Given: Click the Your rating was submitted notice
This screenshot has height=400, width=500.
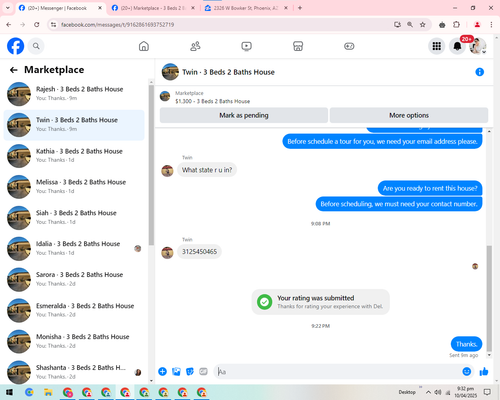Looking at the screenshot, I should coord(321,302).
